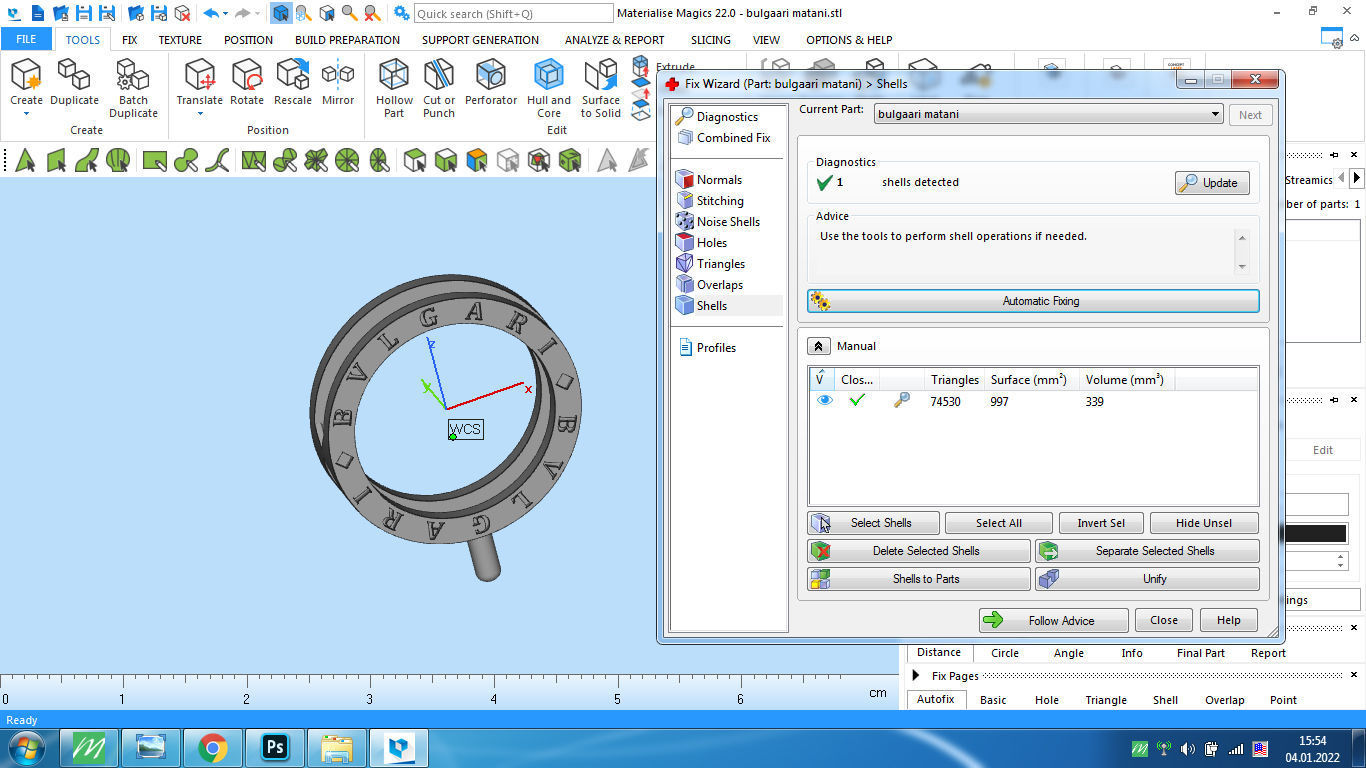Click Separate Selected Shells button
1366x768 pixels.
(x=1147, y=551)
